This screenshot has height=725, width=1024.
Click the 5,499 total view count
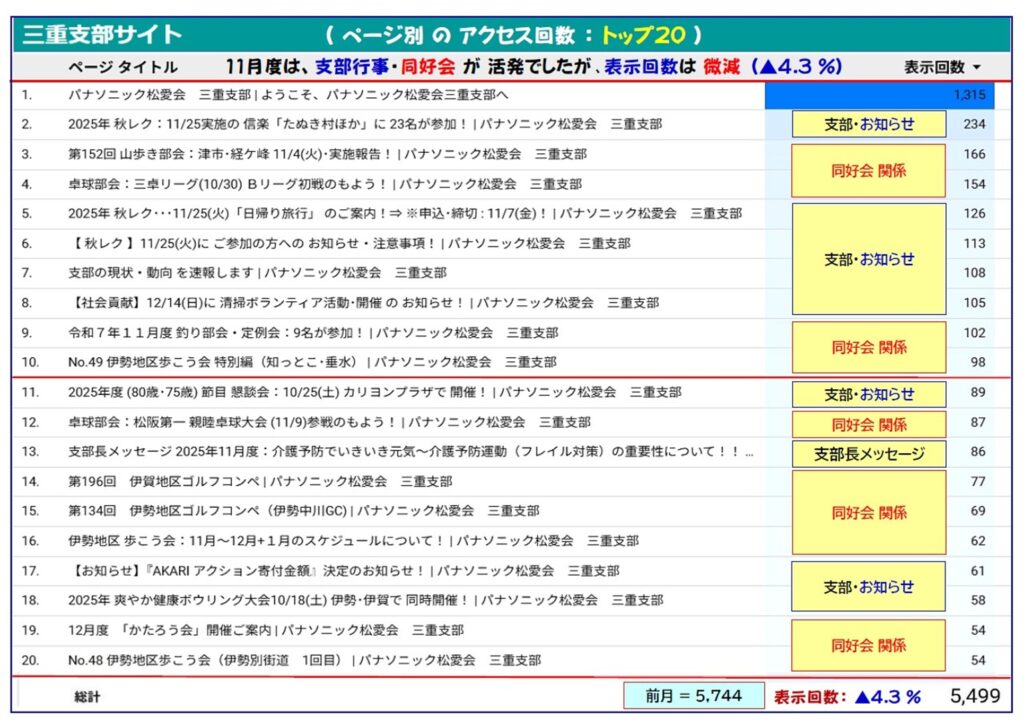pyautogui.click(x=974, y=695)
